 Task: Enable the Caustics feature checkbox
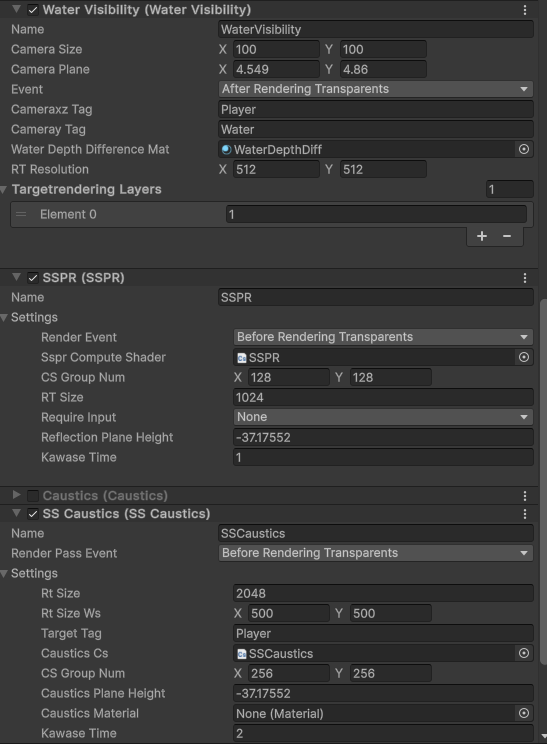coord(33,496)
